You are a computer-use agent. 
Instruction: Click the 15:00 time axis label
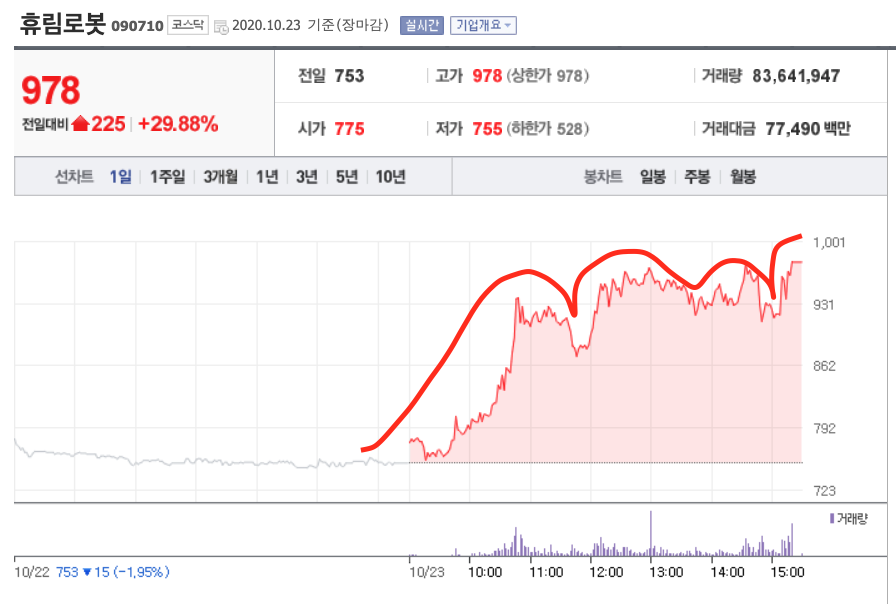[x=787, y=572]
